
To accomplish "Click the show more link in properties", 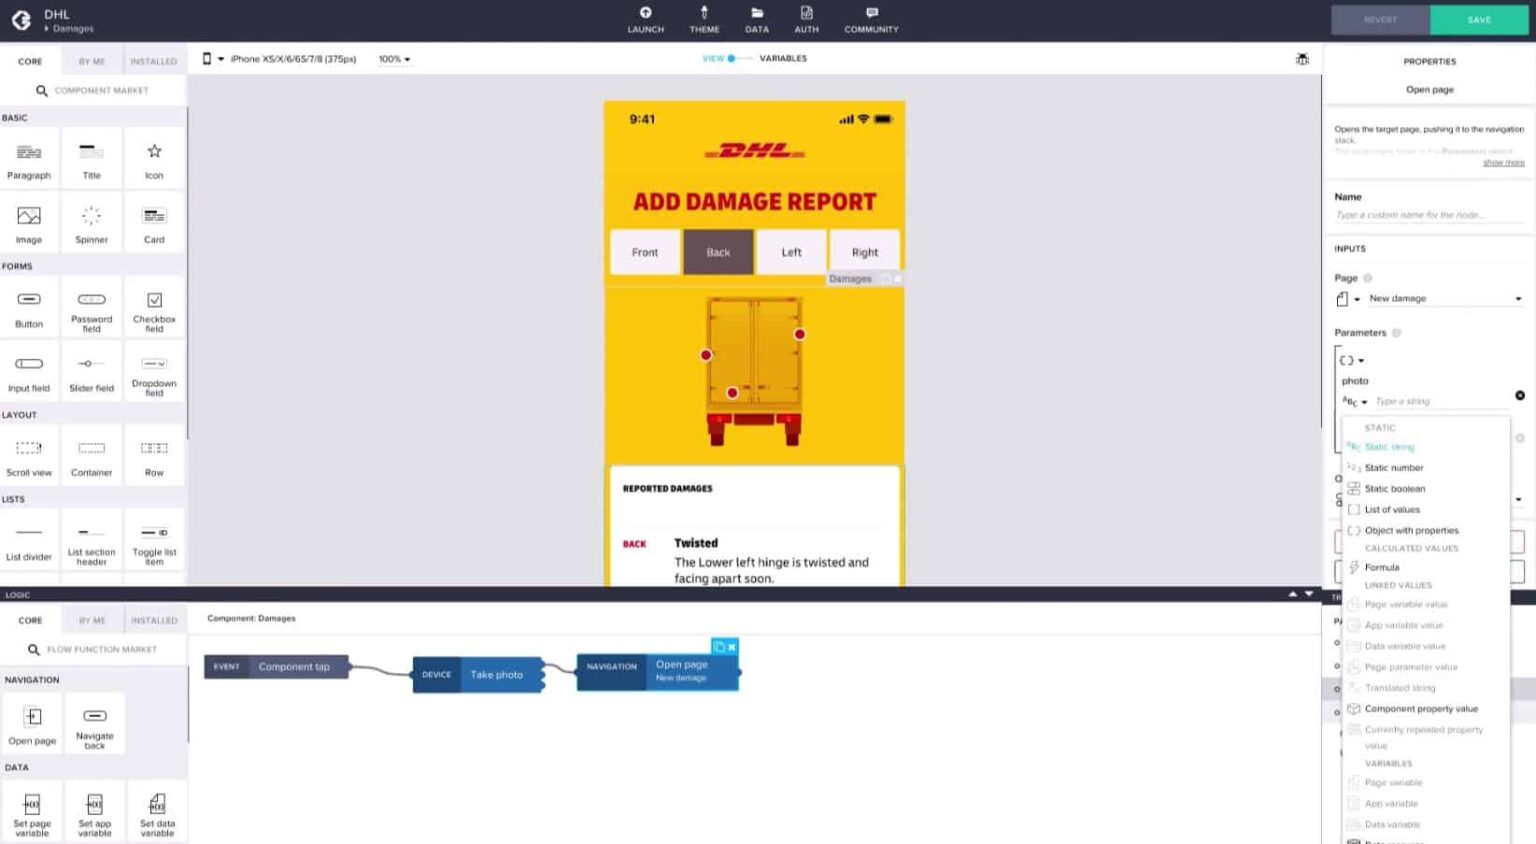I will 1503,162.
